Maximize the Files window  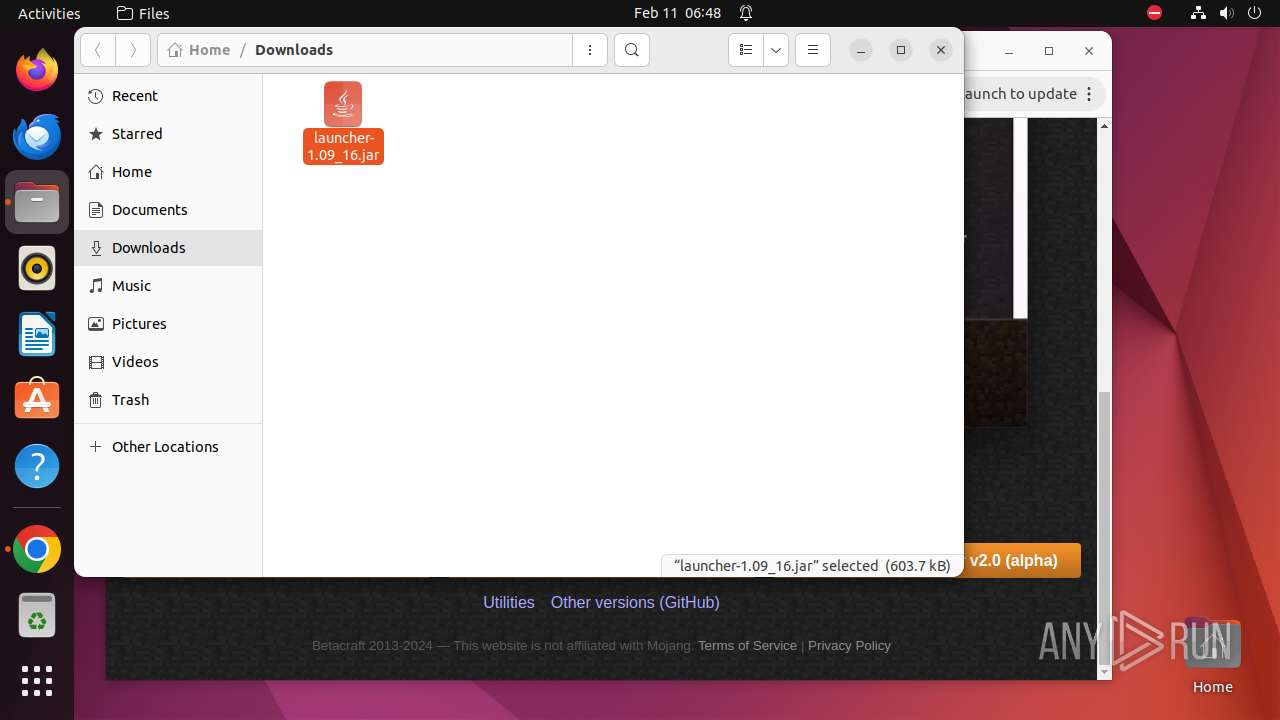tap(901, 50)
